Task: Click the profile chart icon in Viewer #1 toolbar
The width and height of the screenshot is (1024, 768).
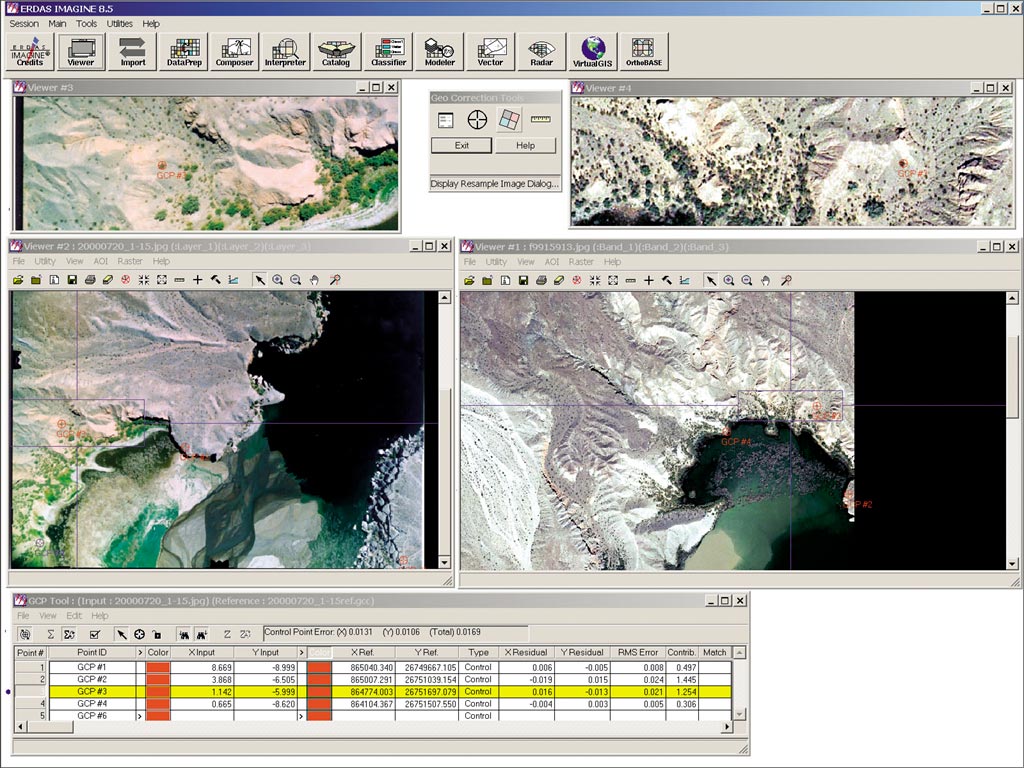Action: click(684, 281)
